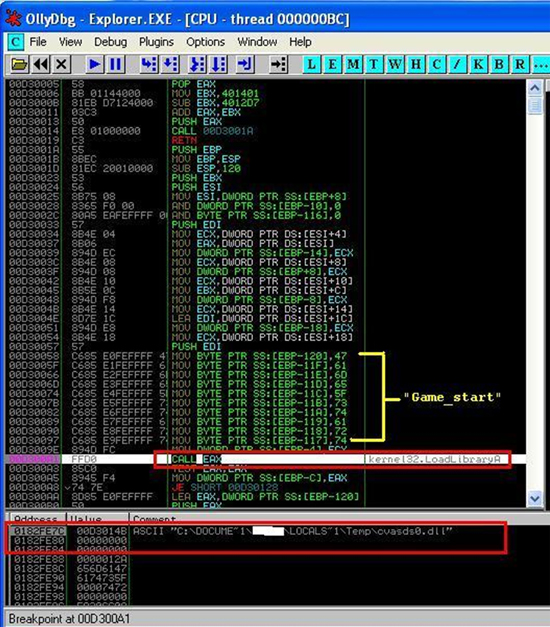
Task: Open the Help menu
Action: tap(300, 42)
